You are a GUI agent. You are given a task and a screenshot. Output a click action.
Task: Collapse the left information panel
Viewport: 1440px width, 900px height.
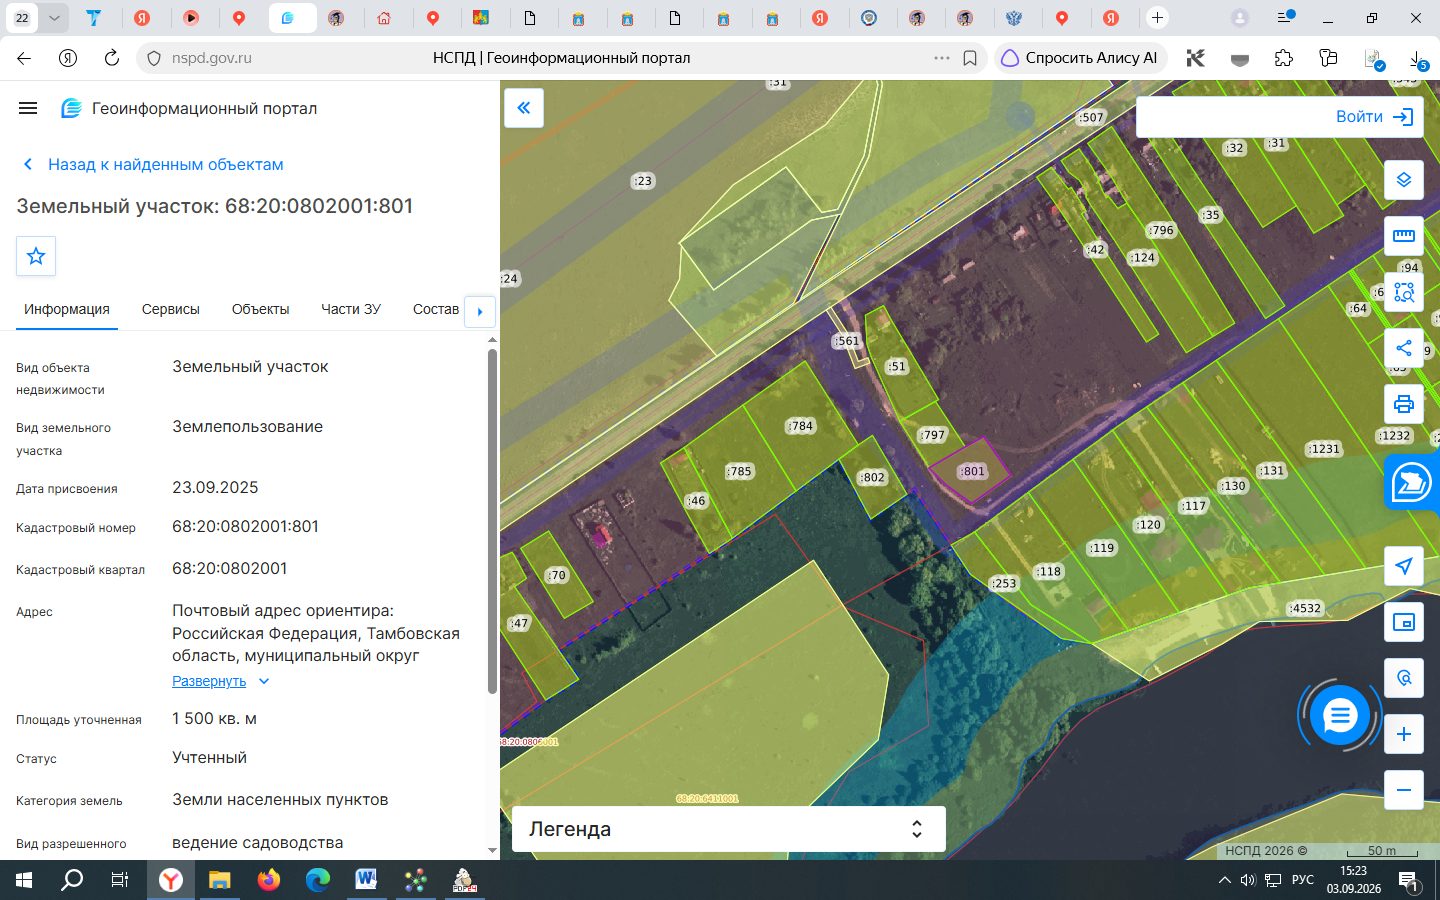(x=524, y=108)
